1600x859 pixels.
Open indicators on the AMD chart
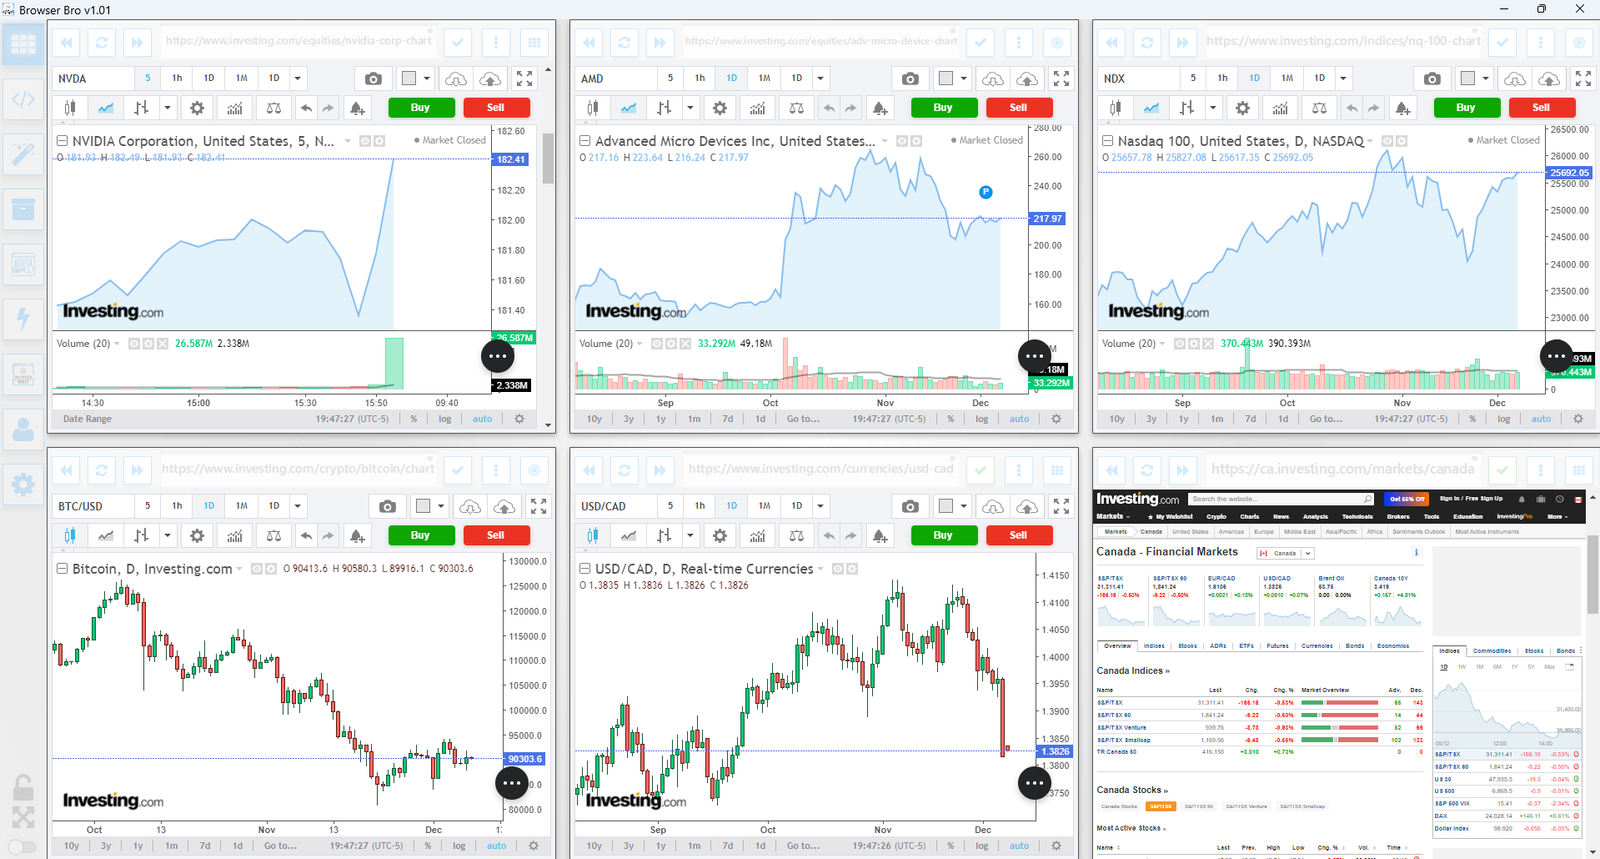pyautogui.click(x=757, y=108)
